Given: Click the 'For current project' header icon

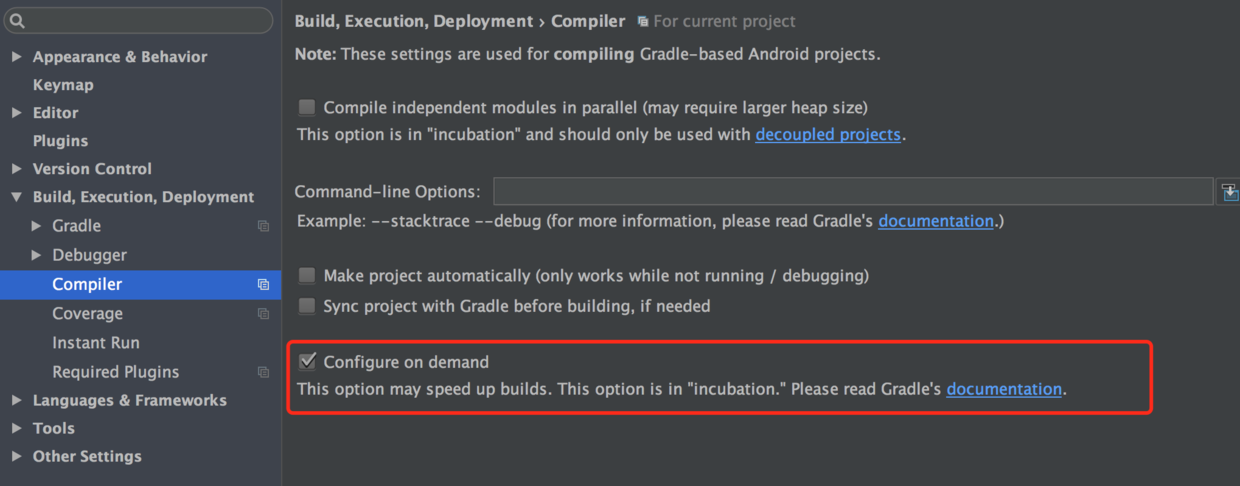Looking at the screenshot, I should (x=642, y=22).
